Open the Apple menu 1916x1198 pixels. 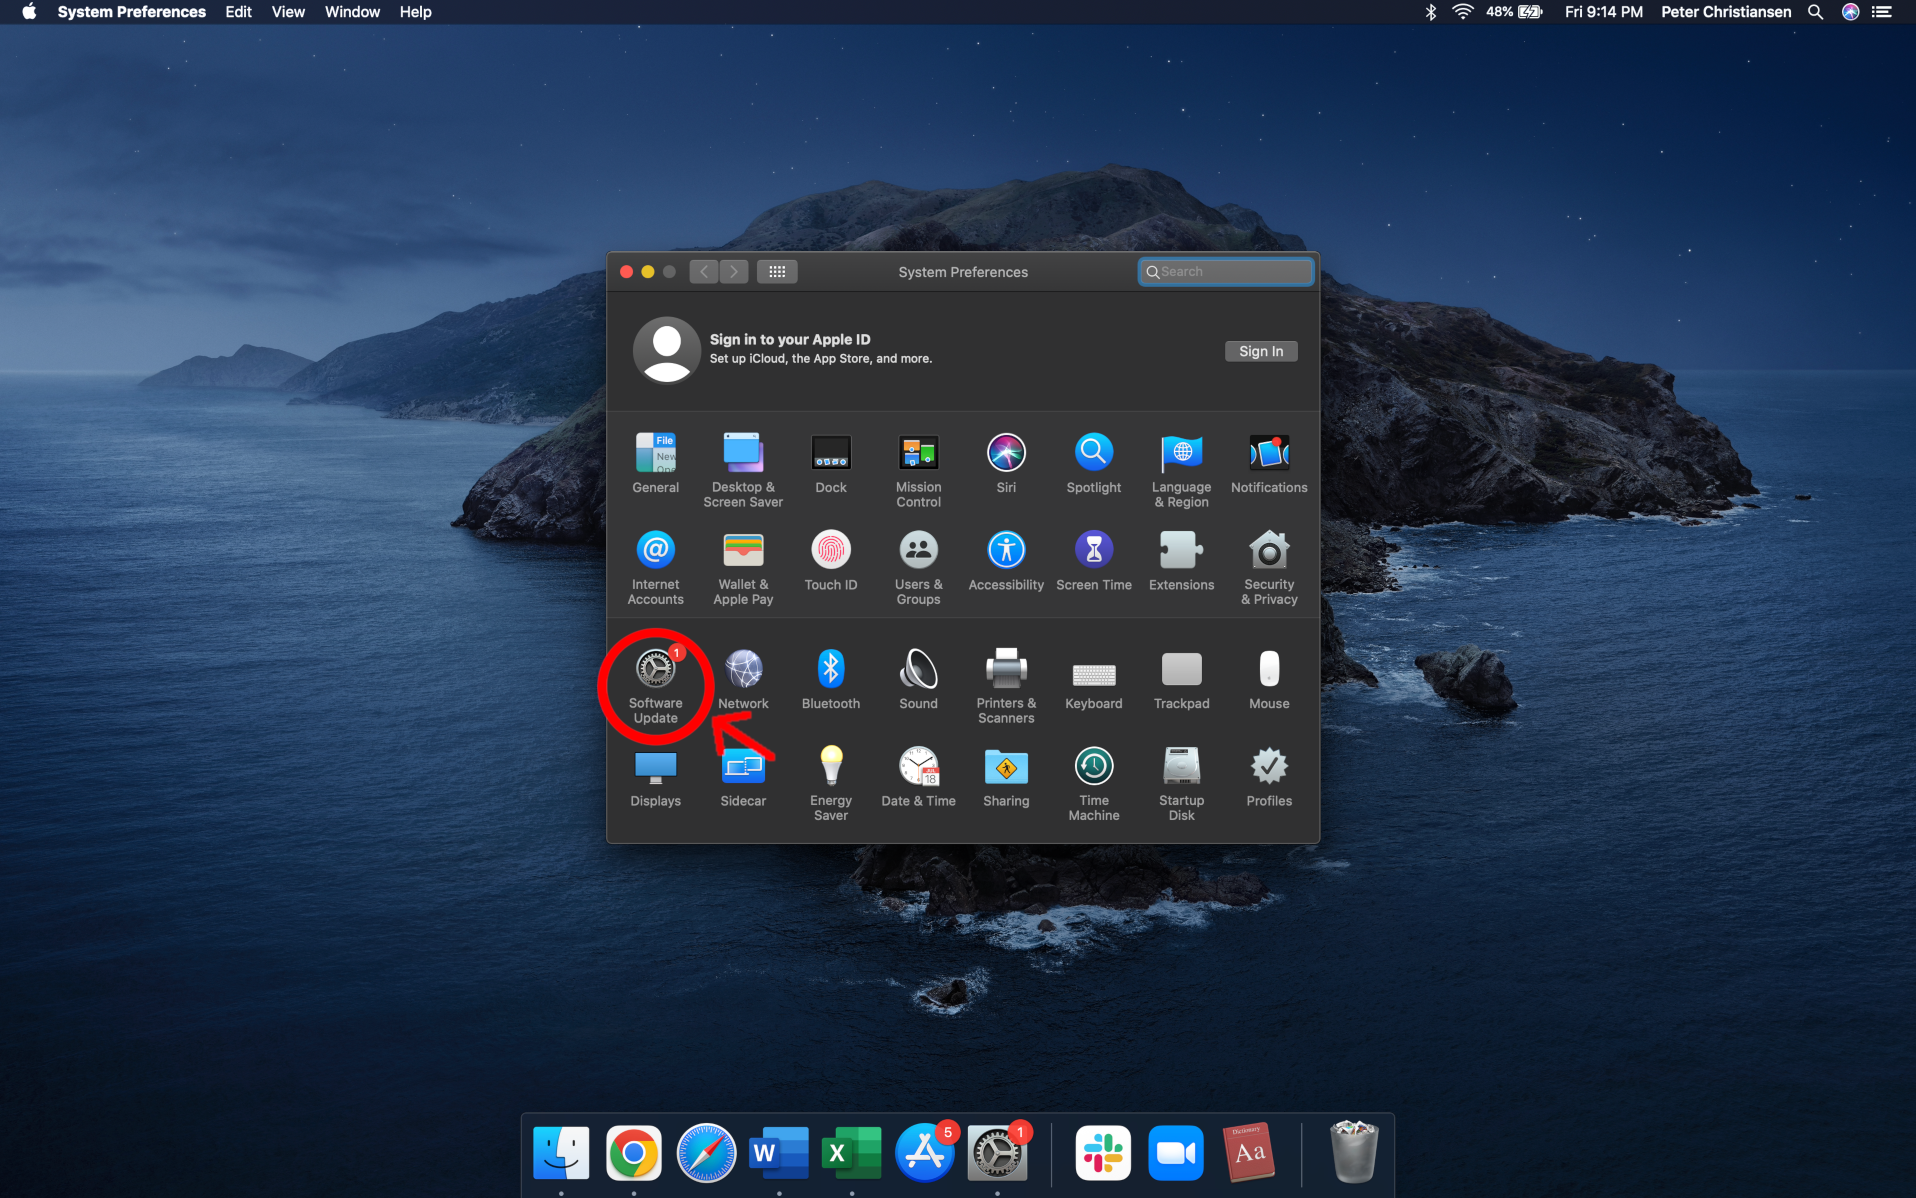pyautogui.click(x=29, y=12)
